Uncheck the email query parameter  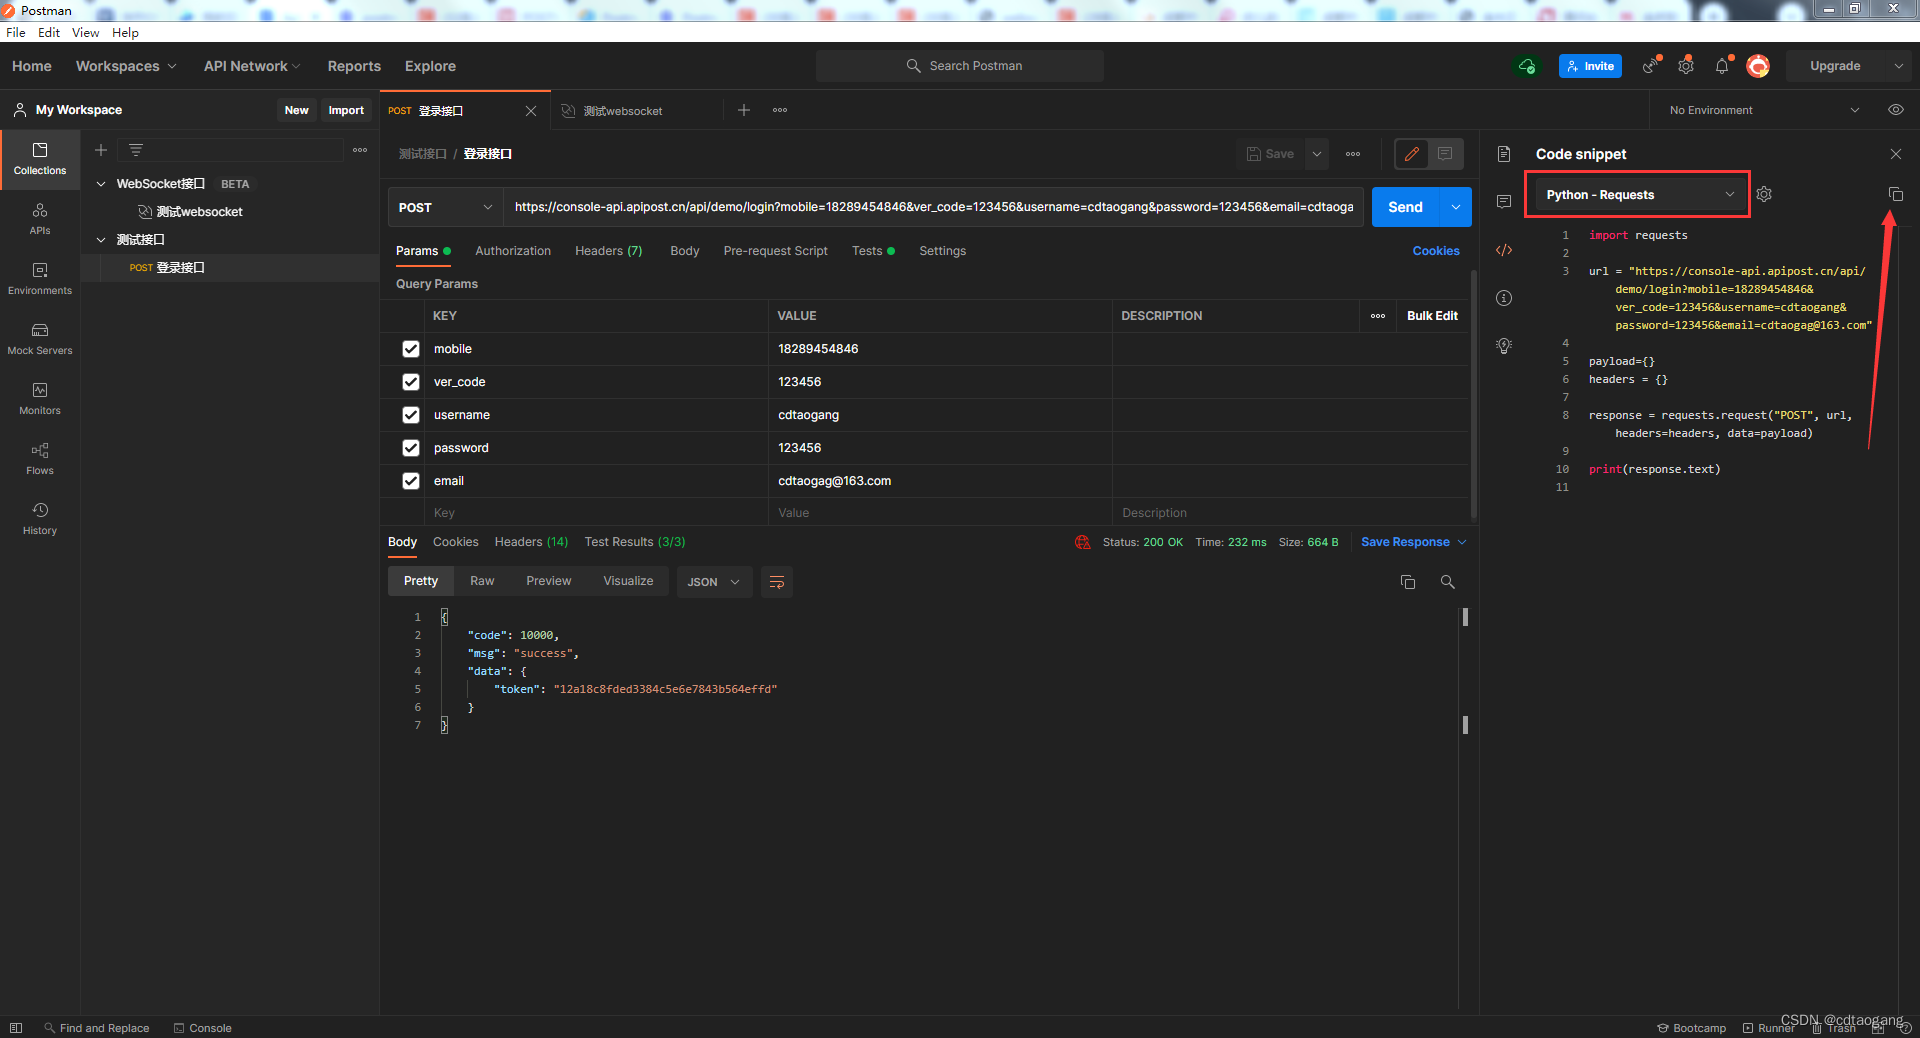coord(411,481)
